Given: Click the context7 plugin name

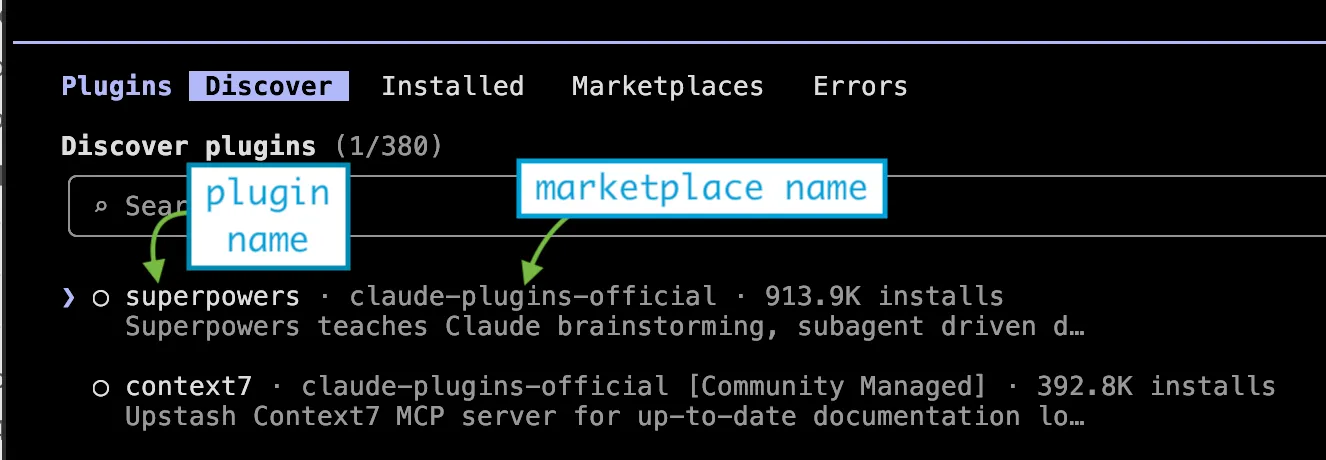Looking at the screenshot, I should [x=188, y=387].
